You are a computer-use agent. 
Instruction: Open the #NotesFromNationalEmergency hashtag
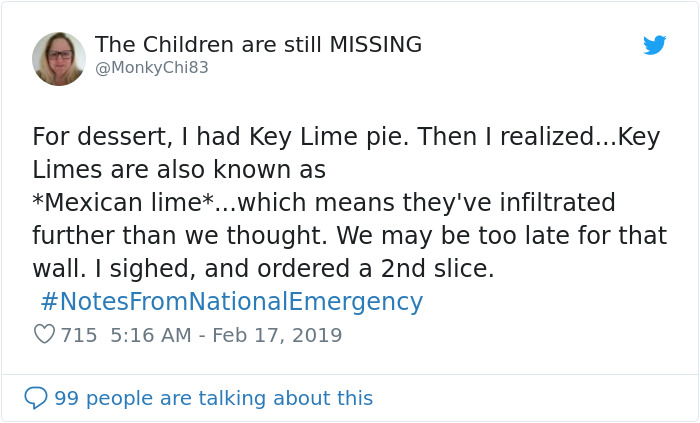(232, 302)
